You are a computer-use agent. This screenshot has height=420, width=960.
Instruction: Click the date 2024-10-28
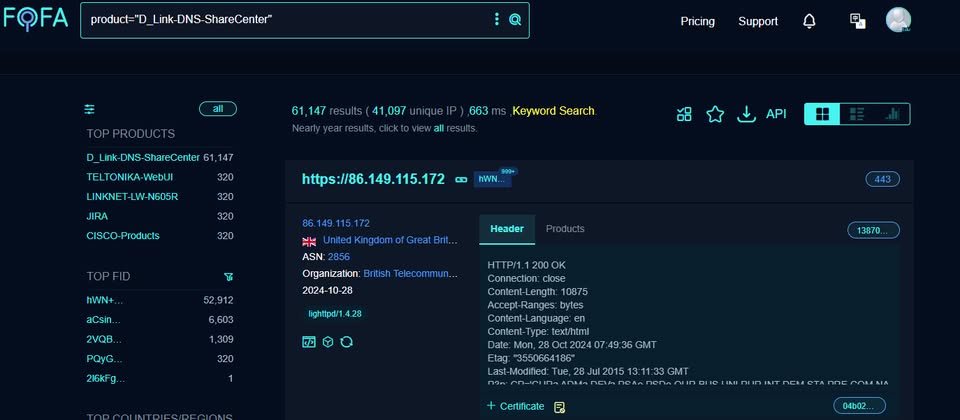(x=328, y=290)
